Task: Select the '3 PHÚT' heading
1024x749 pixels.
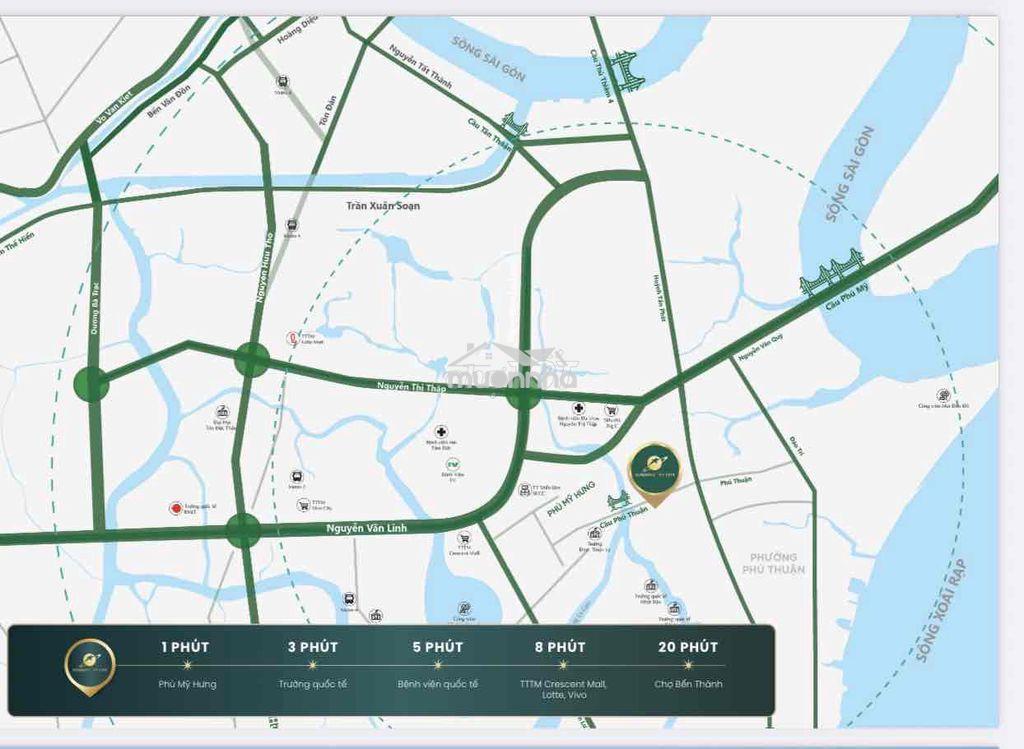Action: pos(313,647)
